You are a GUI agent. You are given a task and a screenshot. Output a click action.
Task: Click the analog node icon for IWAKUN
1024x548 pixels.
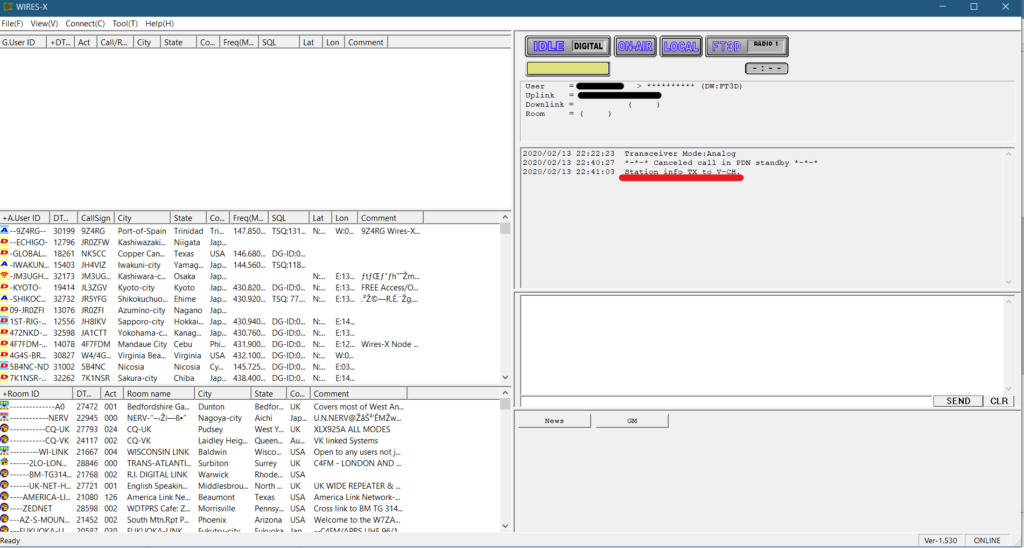tap(5, 265)
